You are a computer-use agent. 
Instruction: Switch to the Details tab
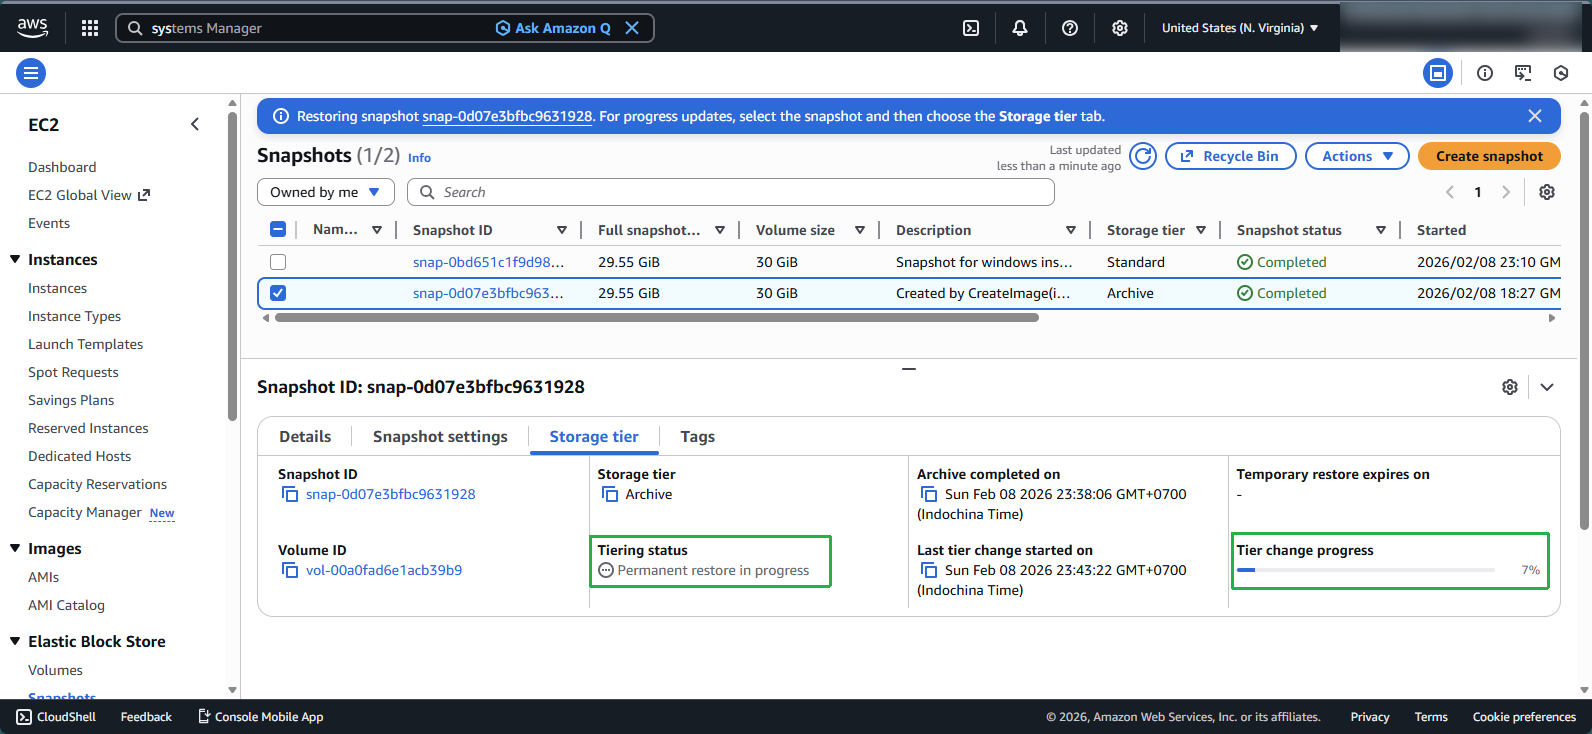(305, 437)
